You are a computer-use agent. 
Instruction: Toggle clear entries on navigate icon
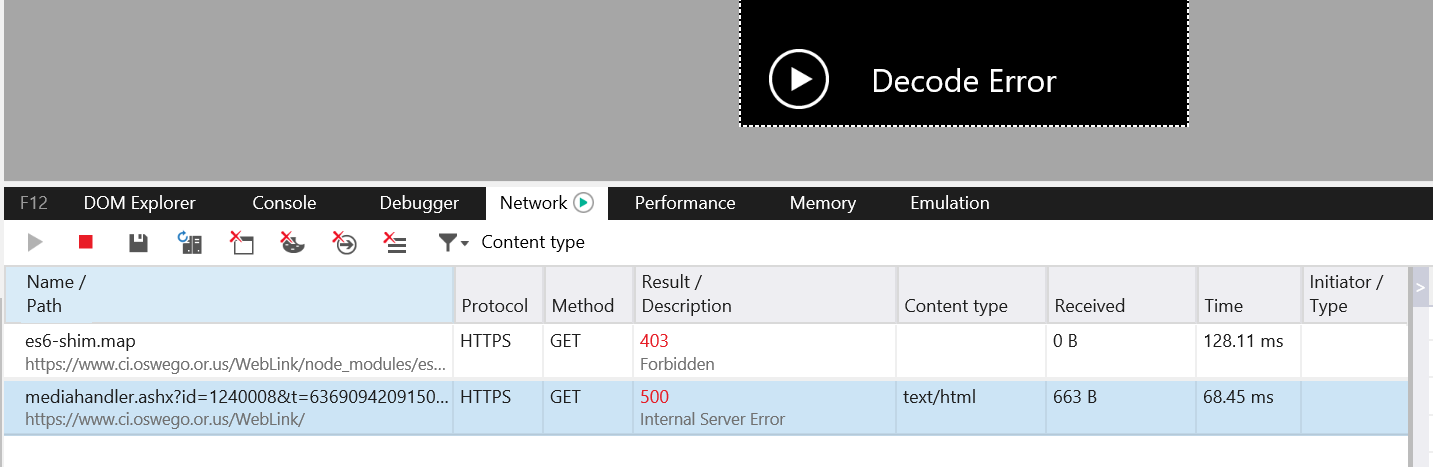(x=344, y=242)
